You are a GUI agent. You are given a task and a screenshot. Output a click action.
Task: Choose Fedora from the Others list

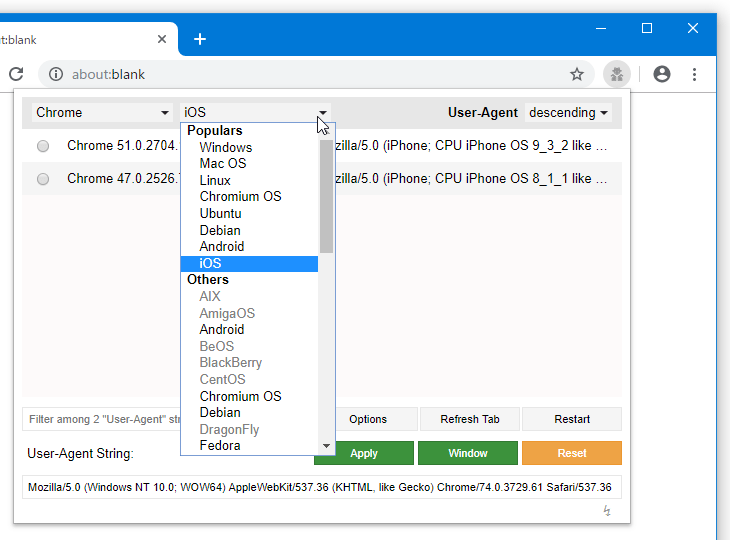(249, 446)
